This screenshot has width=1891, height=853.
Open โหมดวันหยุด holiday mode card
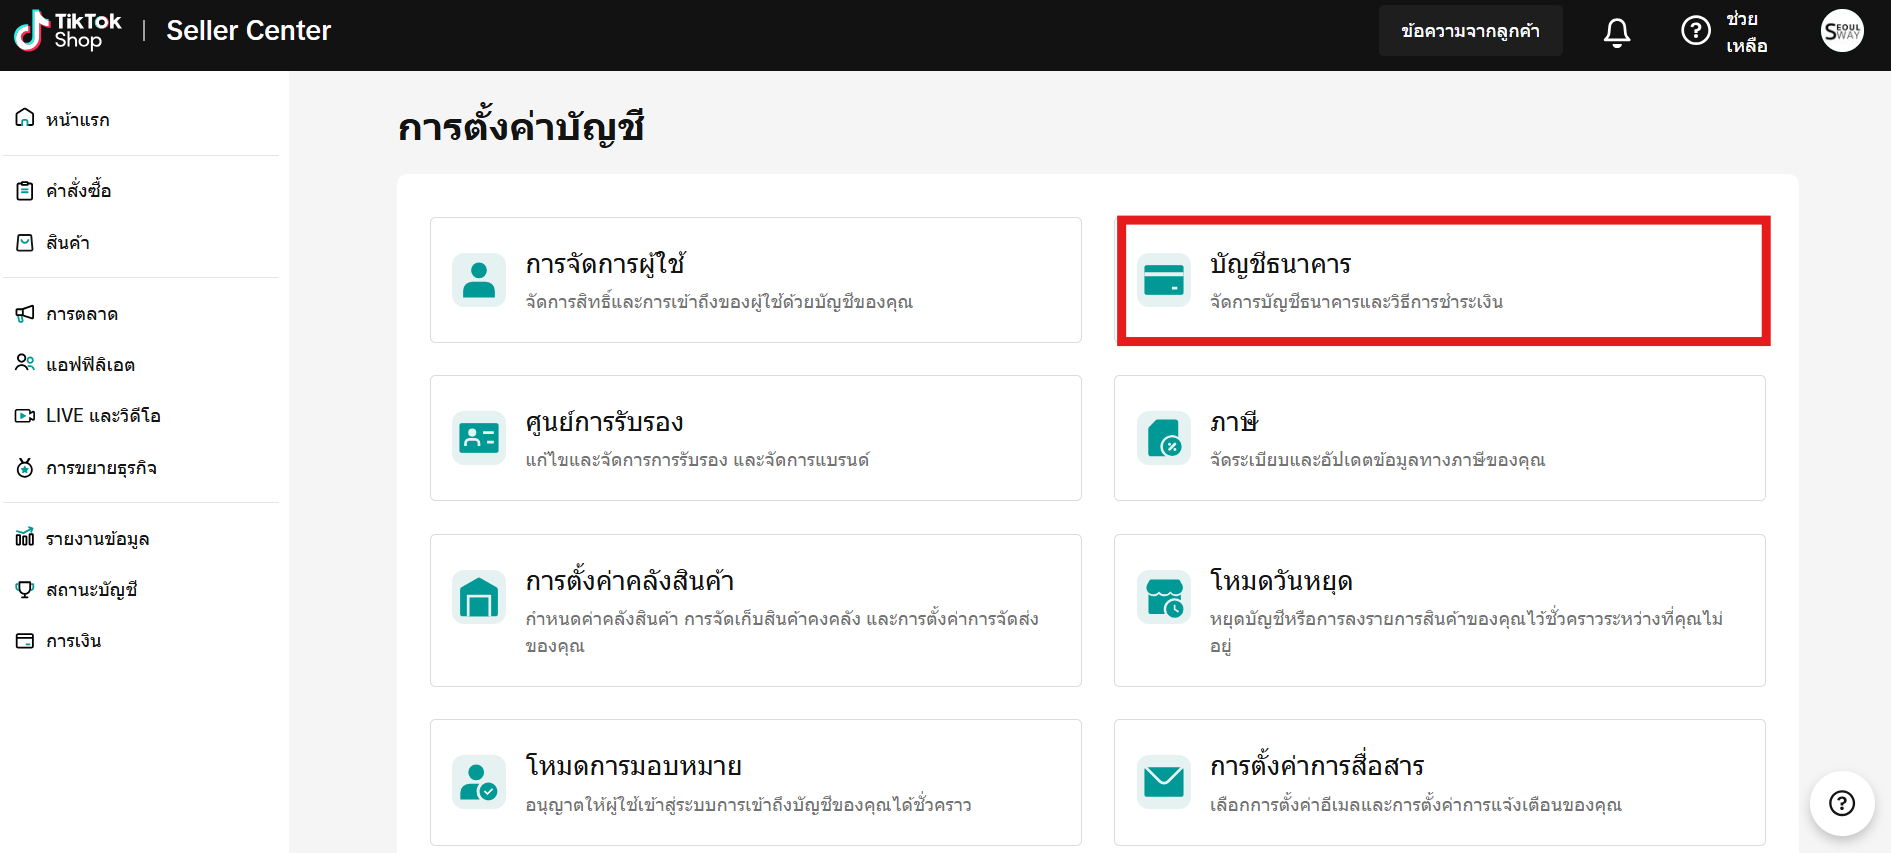(1439, 610)
